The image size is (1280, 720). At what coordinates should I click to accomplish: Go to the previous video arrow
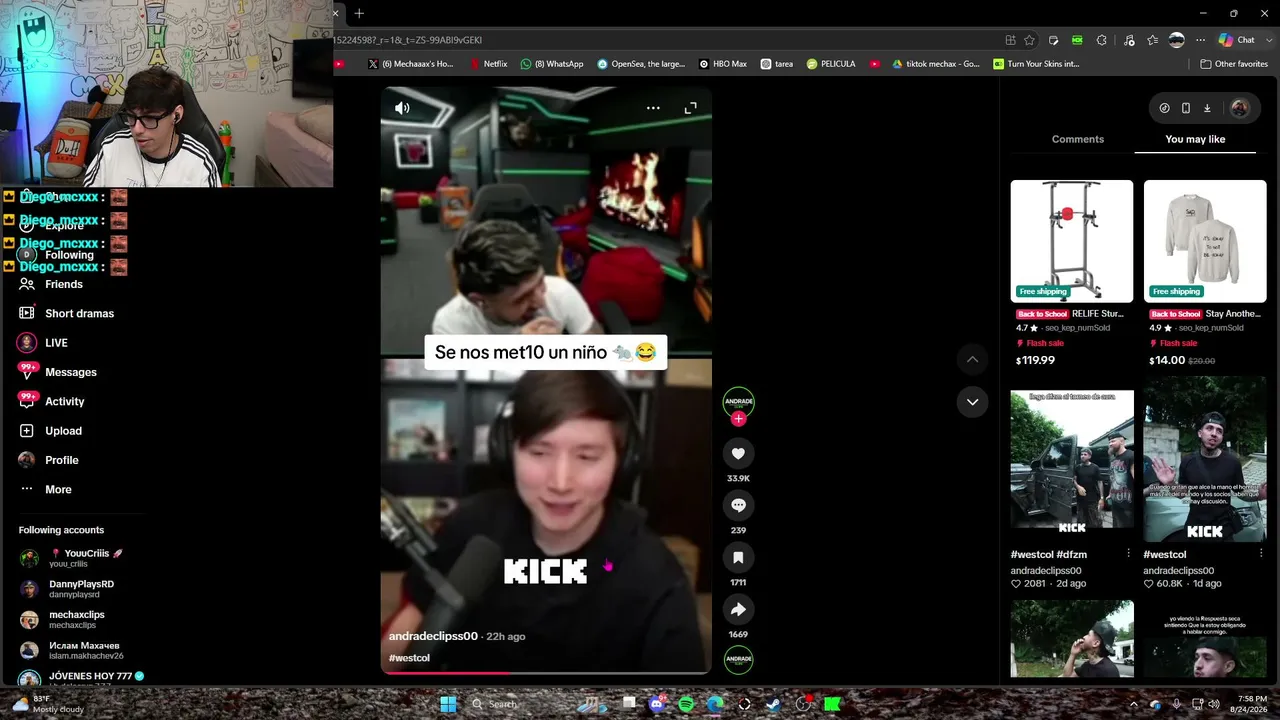(x=972, y=359)
